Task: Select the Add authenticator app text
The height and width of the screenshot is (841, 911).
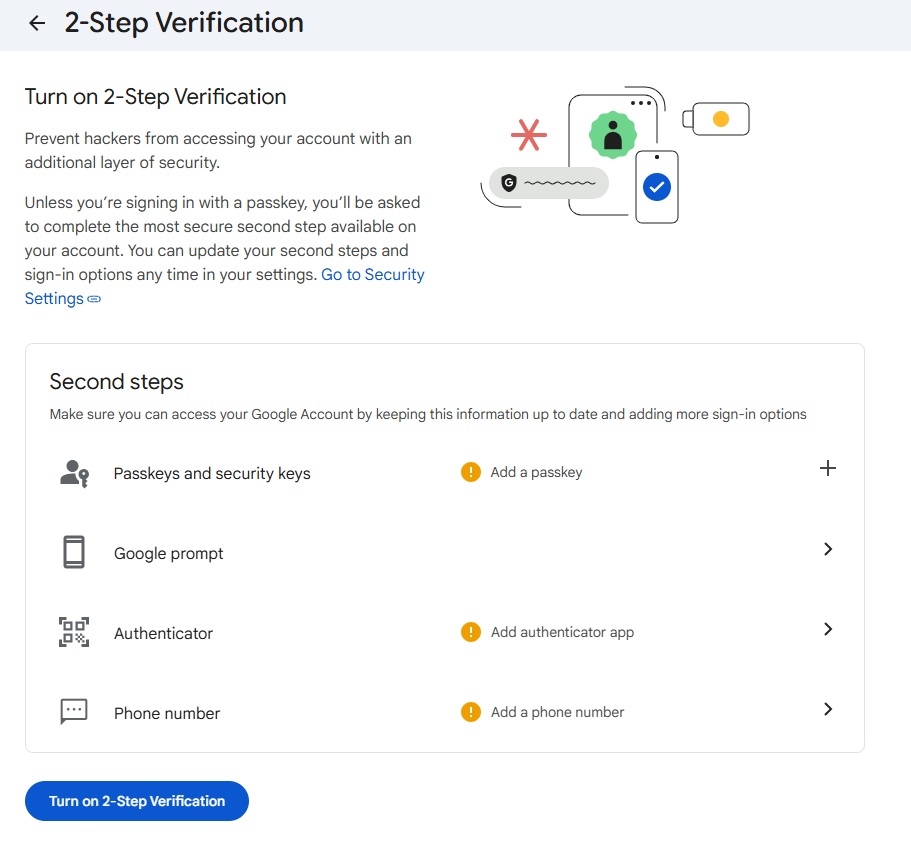Action: coord(563,631)
